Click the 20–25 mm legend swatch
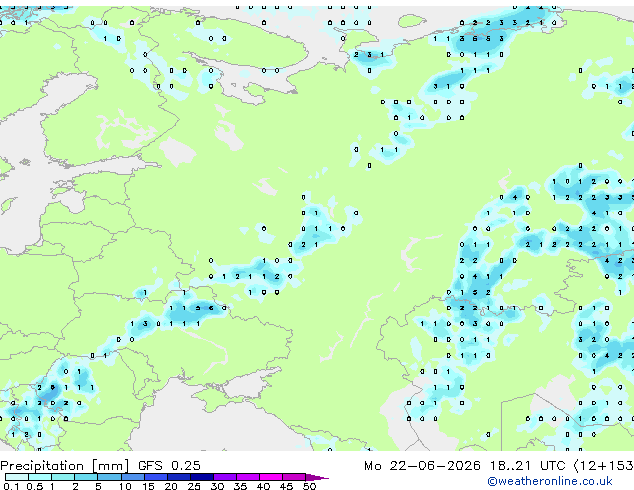This screenshot has height=490, width=634. tap(179, 477)
